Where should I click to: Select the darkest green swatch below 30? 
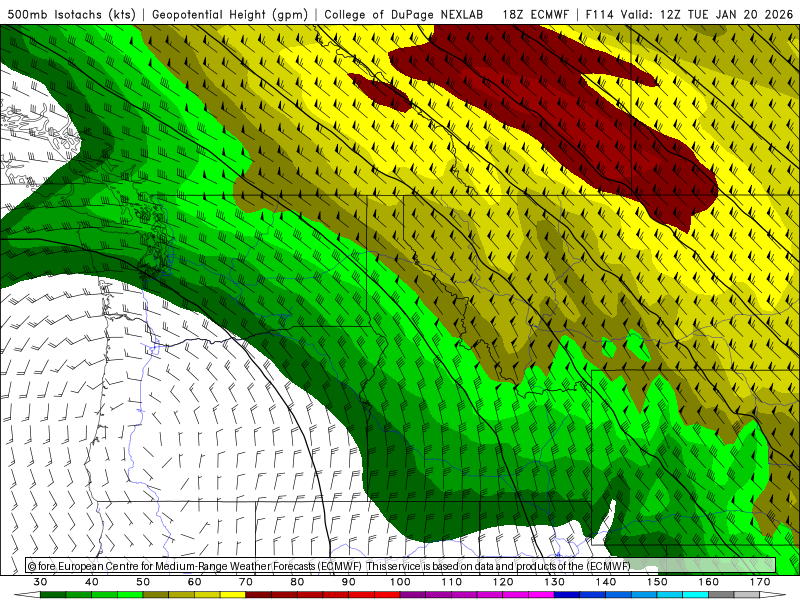(x=53, y=595)
